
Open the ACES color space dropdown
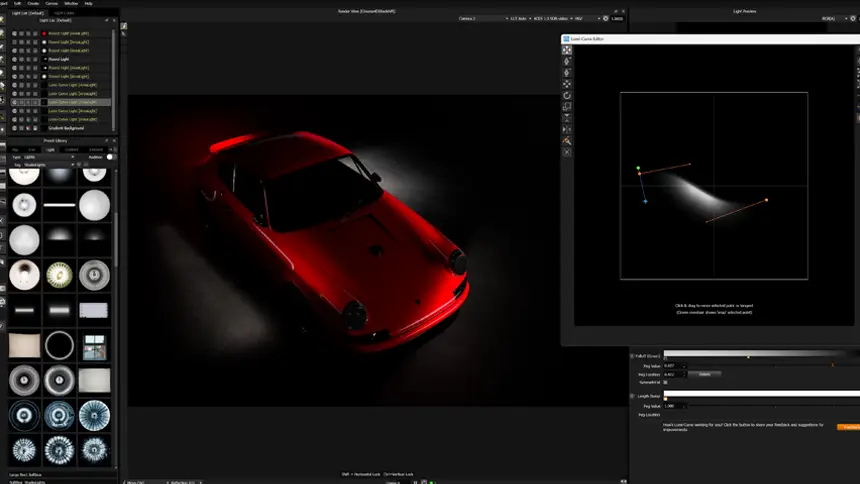coord(553,18)
